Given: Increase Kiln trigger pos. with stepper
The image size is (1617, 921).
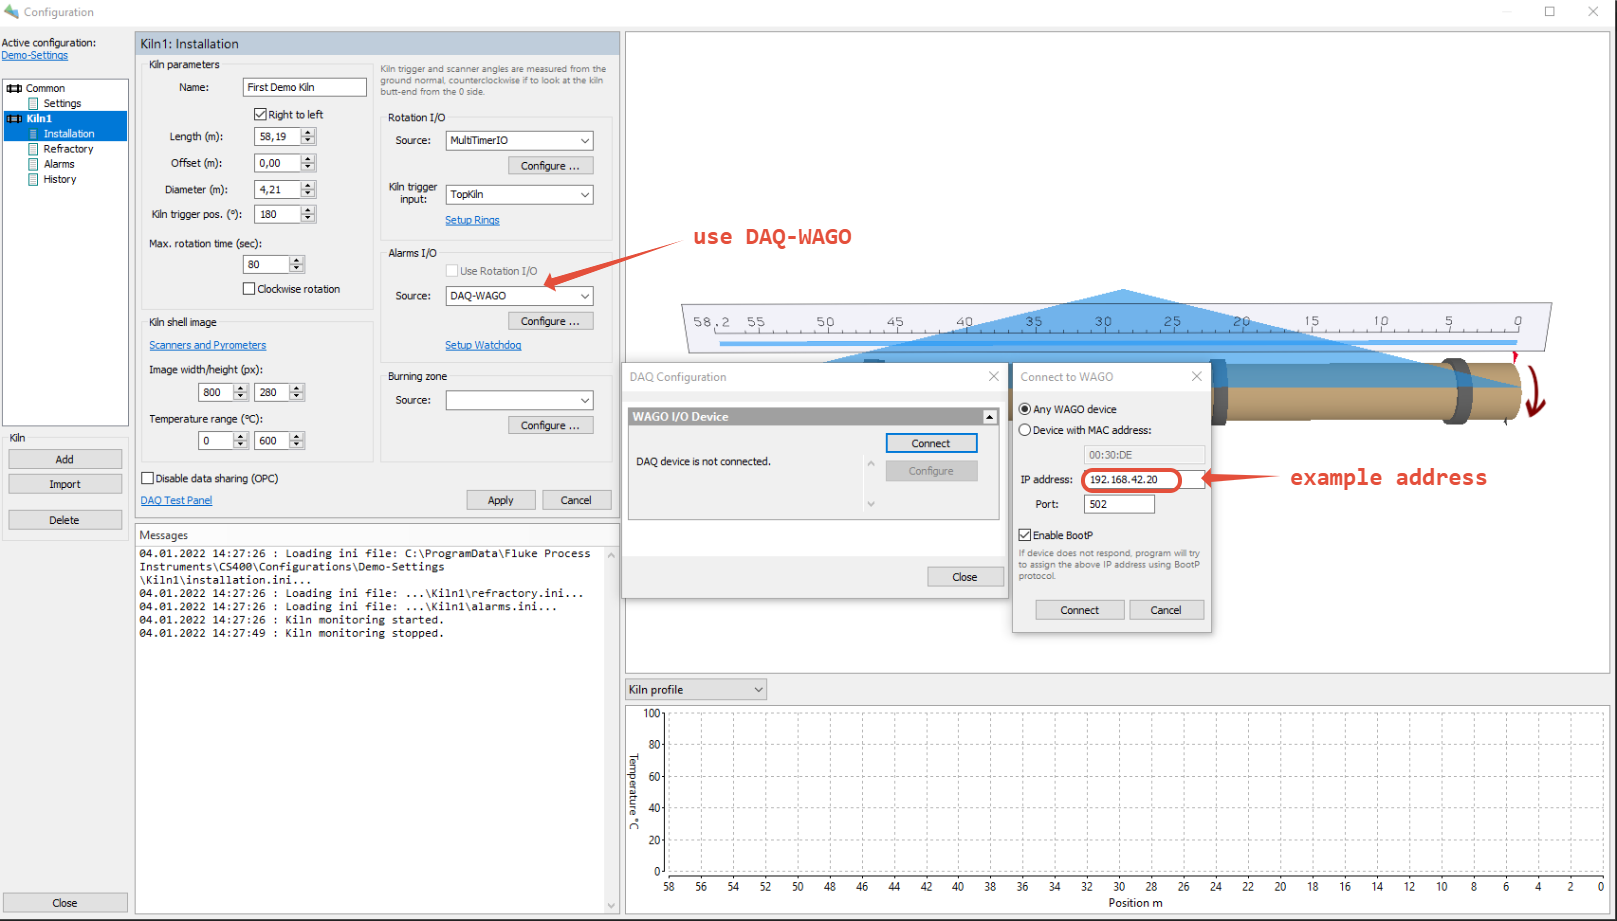Looking at the screenshot, I should (x=308, y=210).
